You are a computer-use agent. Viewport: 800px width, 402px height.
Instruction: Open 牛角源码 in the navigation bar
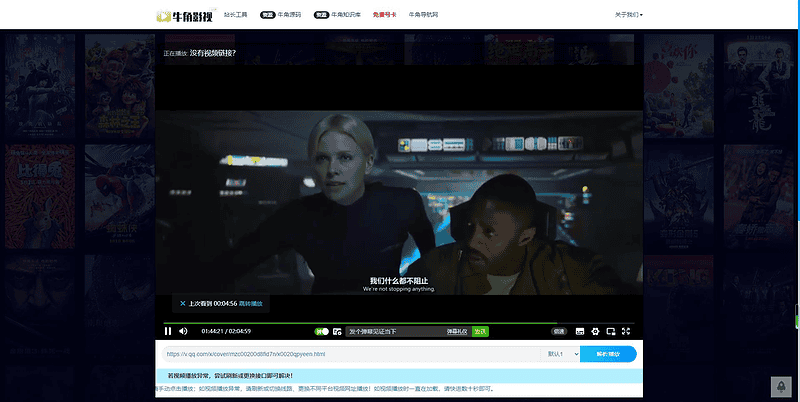tap(281, 15)
